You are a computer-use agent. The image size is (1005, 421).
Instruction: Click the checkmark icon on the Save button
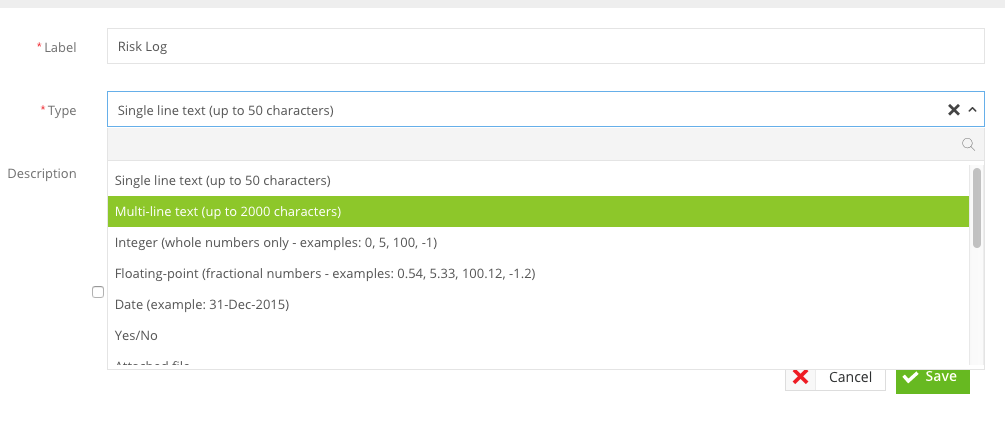click(910, 377)
